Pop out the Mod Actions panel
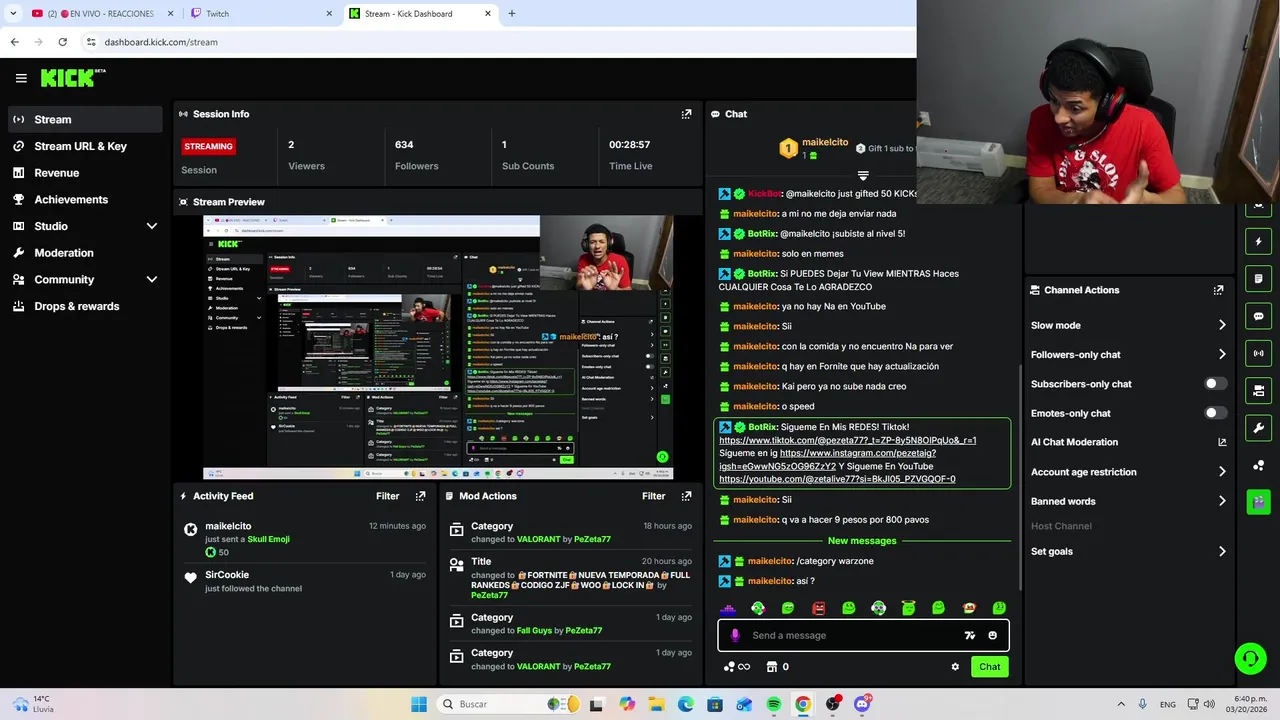The width and height of the screenshot is (1280, 720). pos(686,496)
